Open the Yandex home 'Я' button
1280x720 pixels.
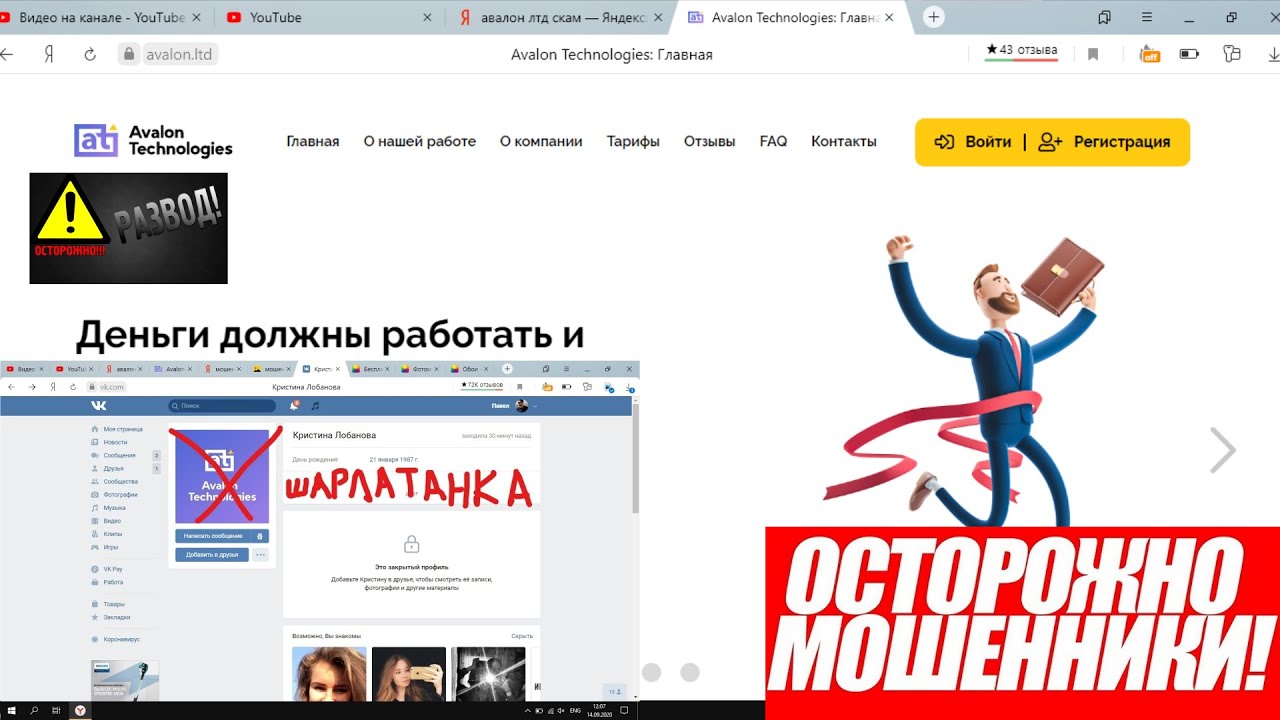coord(48,54)
